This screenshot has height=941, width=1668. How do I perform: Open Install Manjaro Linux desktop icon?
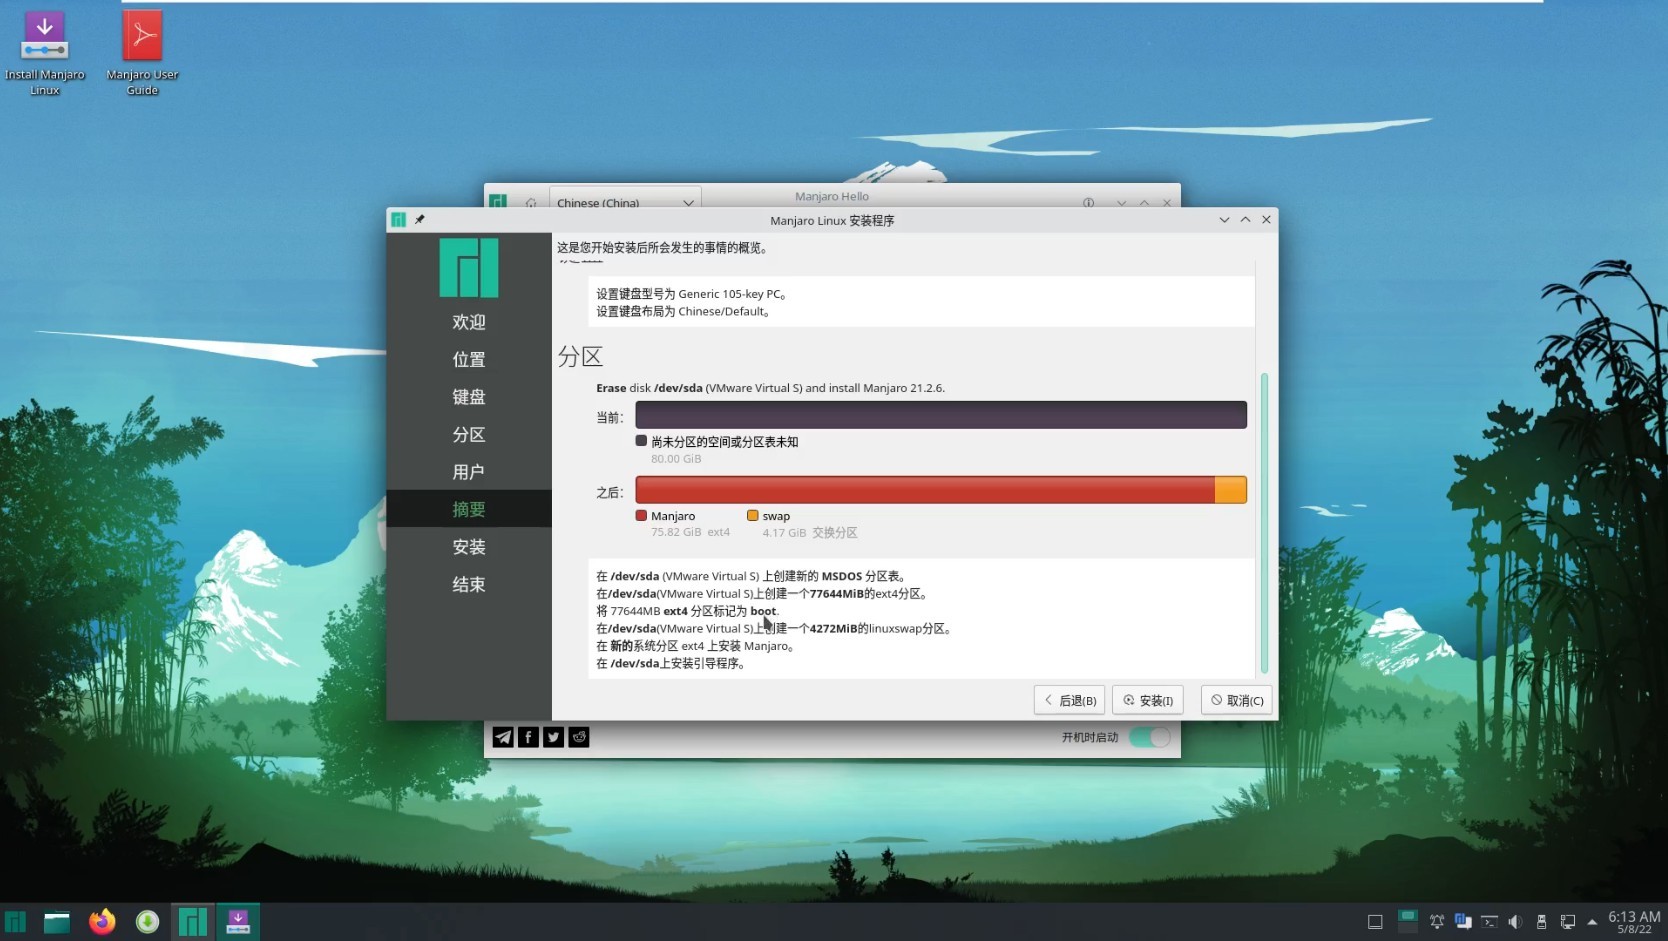44,53
